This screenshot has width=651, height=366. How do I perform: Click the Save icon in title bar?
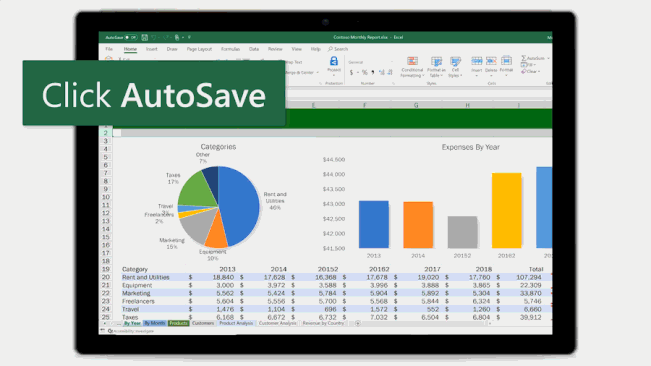(144, 37)
